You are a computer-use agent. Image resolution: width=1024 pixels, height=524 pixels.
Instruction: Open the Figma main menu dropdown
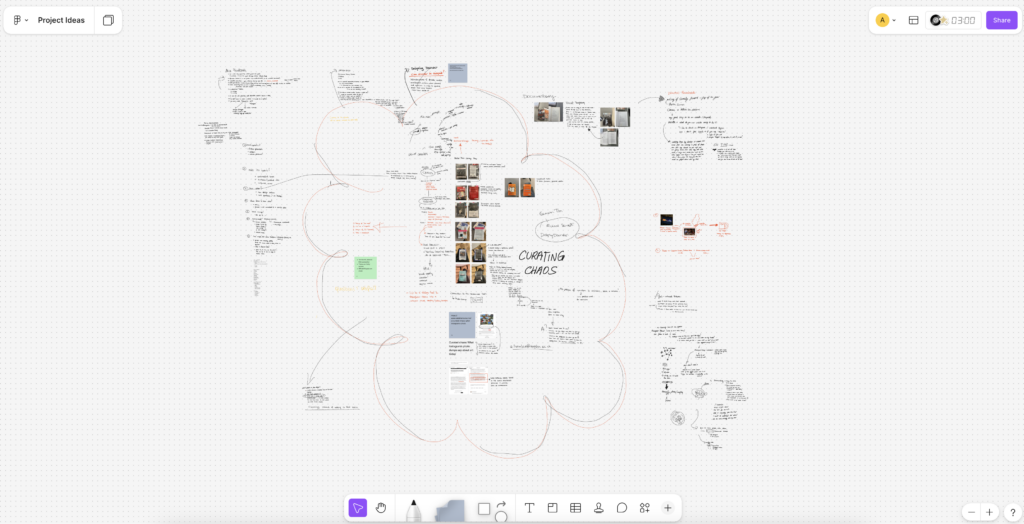click(x=19, y=20)
